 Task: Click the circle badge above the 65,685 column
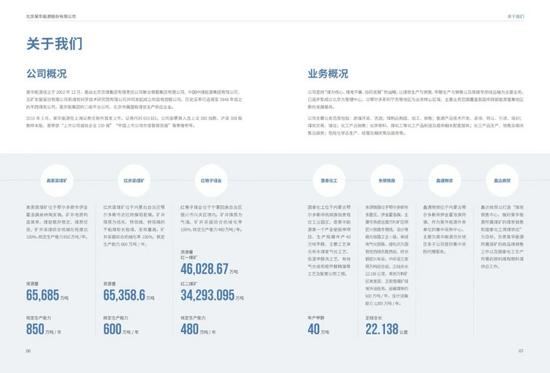57,180
